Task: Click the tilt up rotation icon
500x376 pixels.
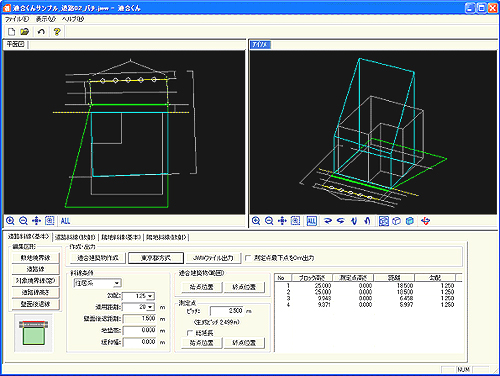Action: coord(367,221)
